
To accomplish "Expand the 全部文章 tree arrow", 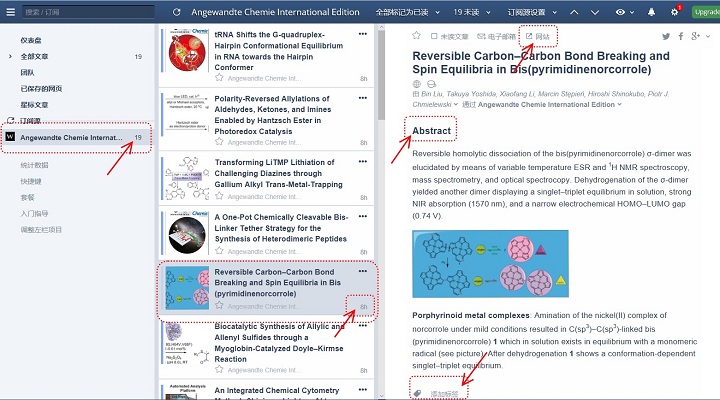I will coord(11,56).
